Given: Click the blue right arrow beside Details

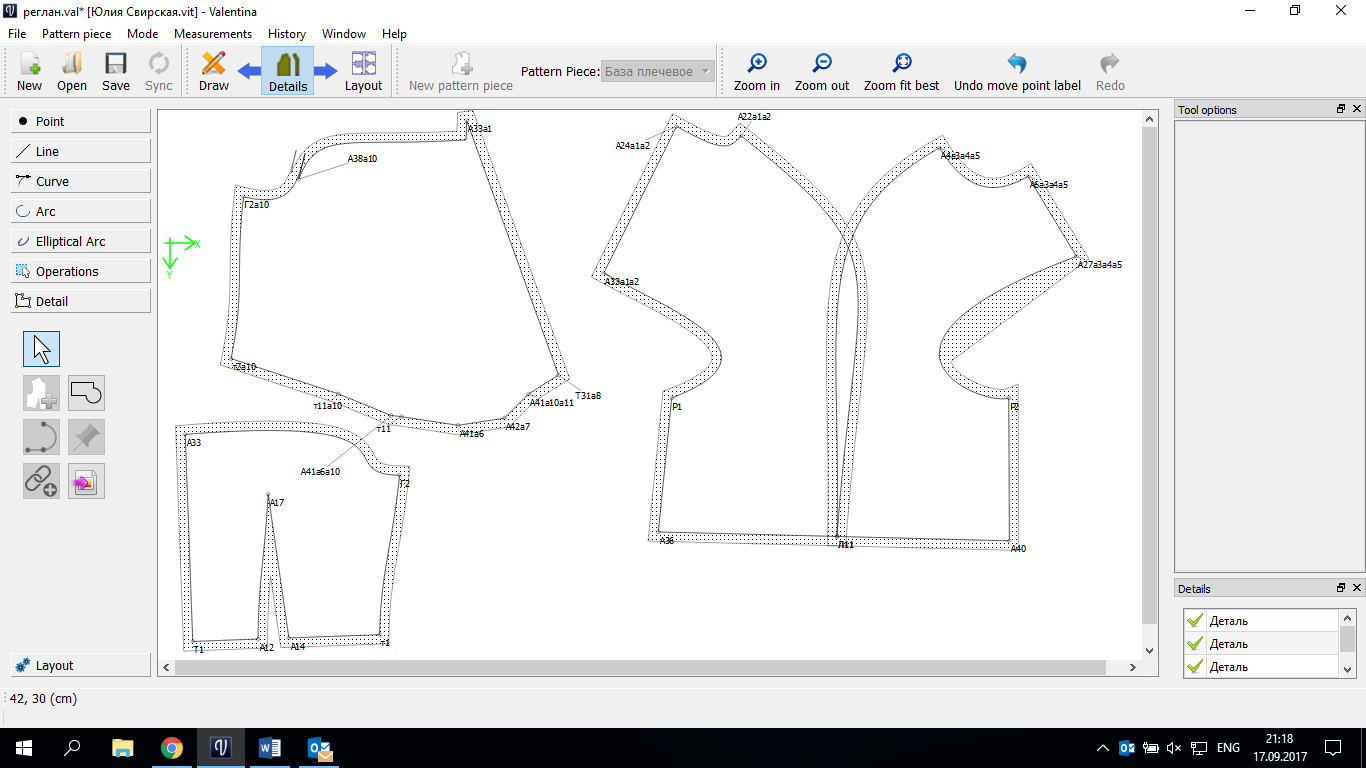Looking at the screenshot, I should pyautogui.click(x=326, y=70).
